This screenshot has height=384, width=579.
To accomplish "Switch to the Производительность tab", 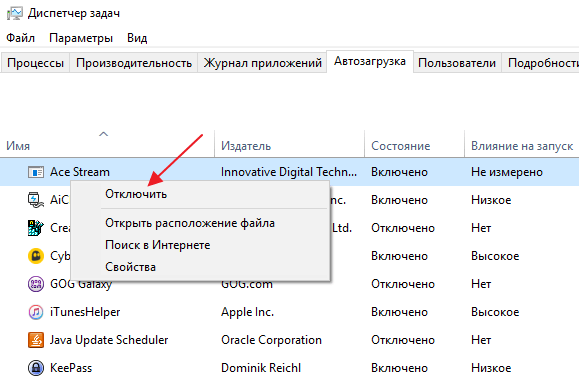I will point(134,63).
